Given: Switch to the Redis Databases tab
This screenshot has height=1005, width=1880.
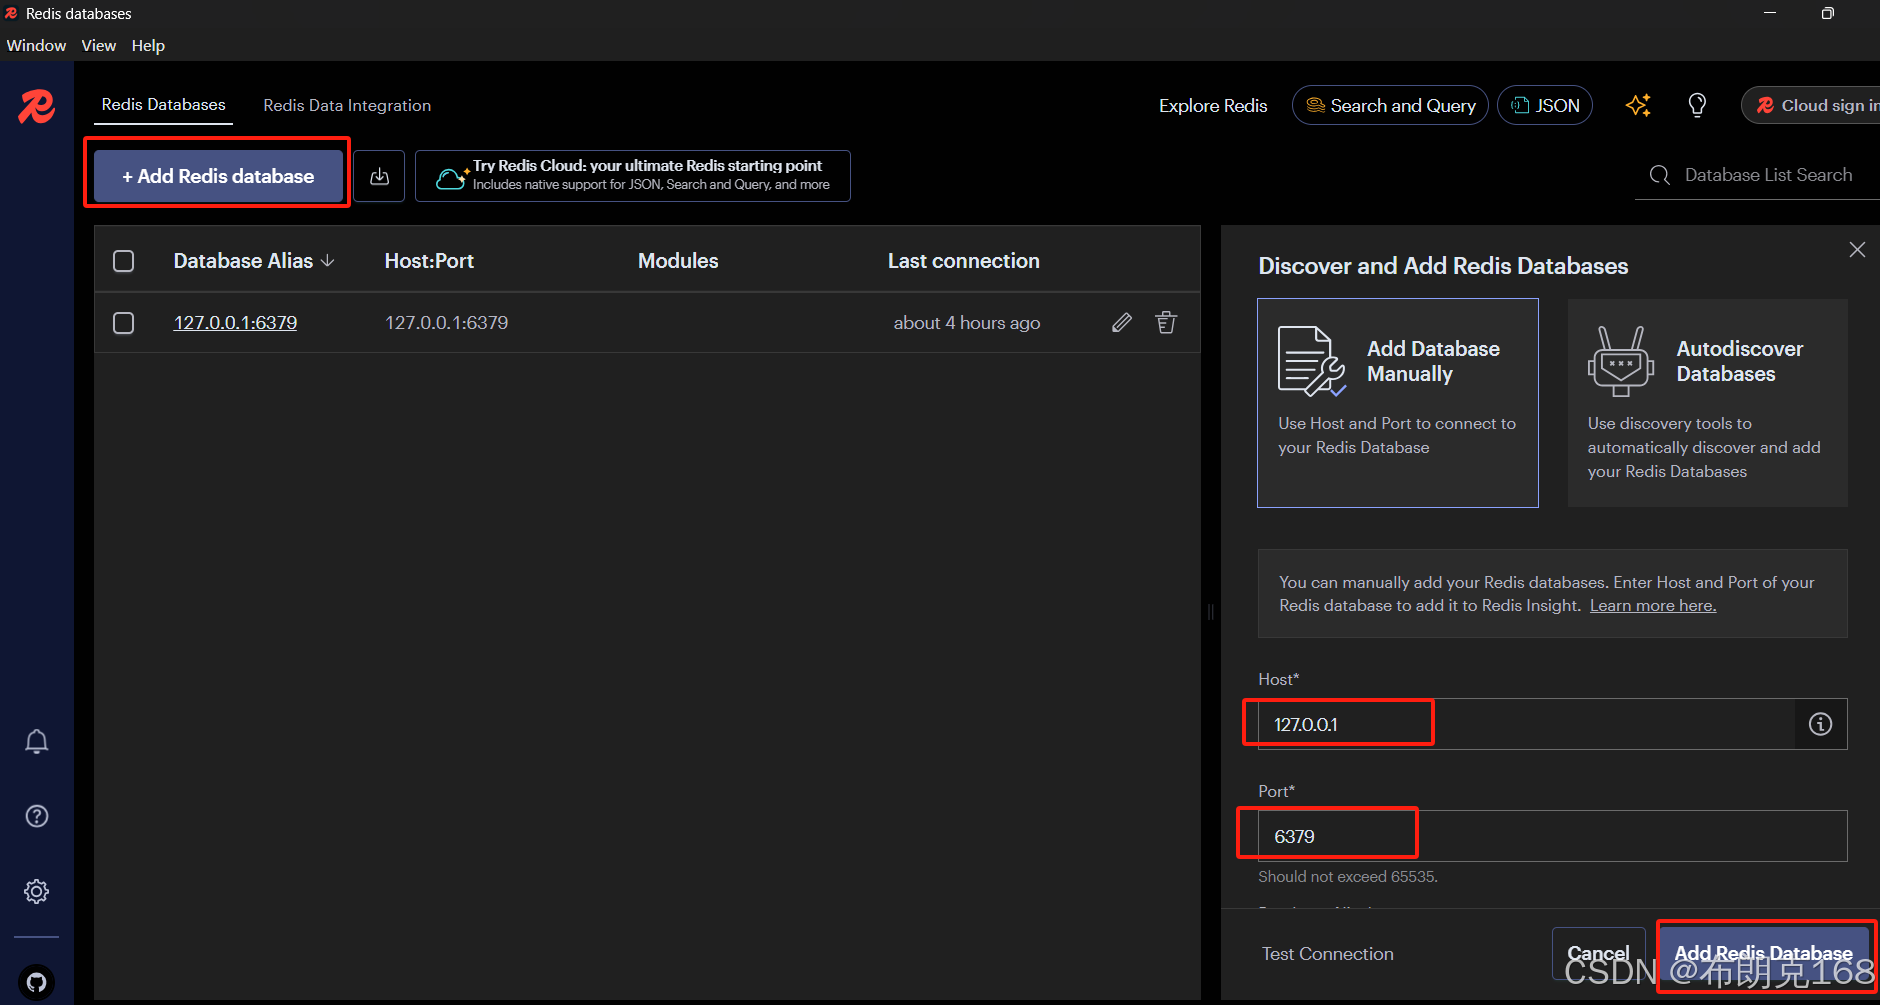Looking at the screenshot, I should (164, 105).
